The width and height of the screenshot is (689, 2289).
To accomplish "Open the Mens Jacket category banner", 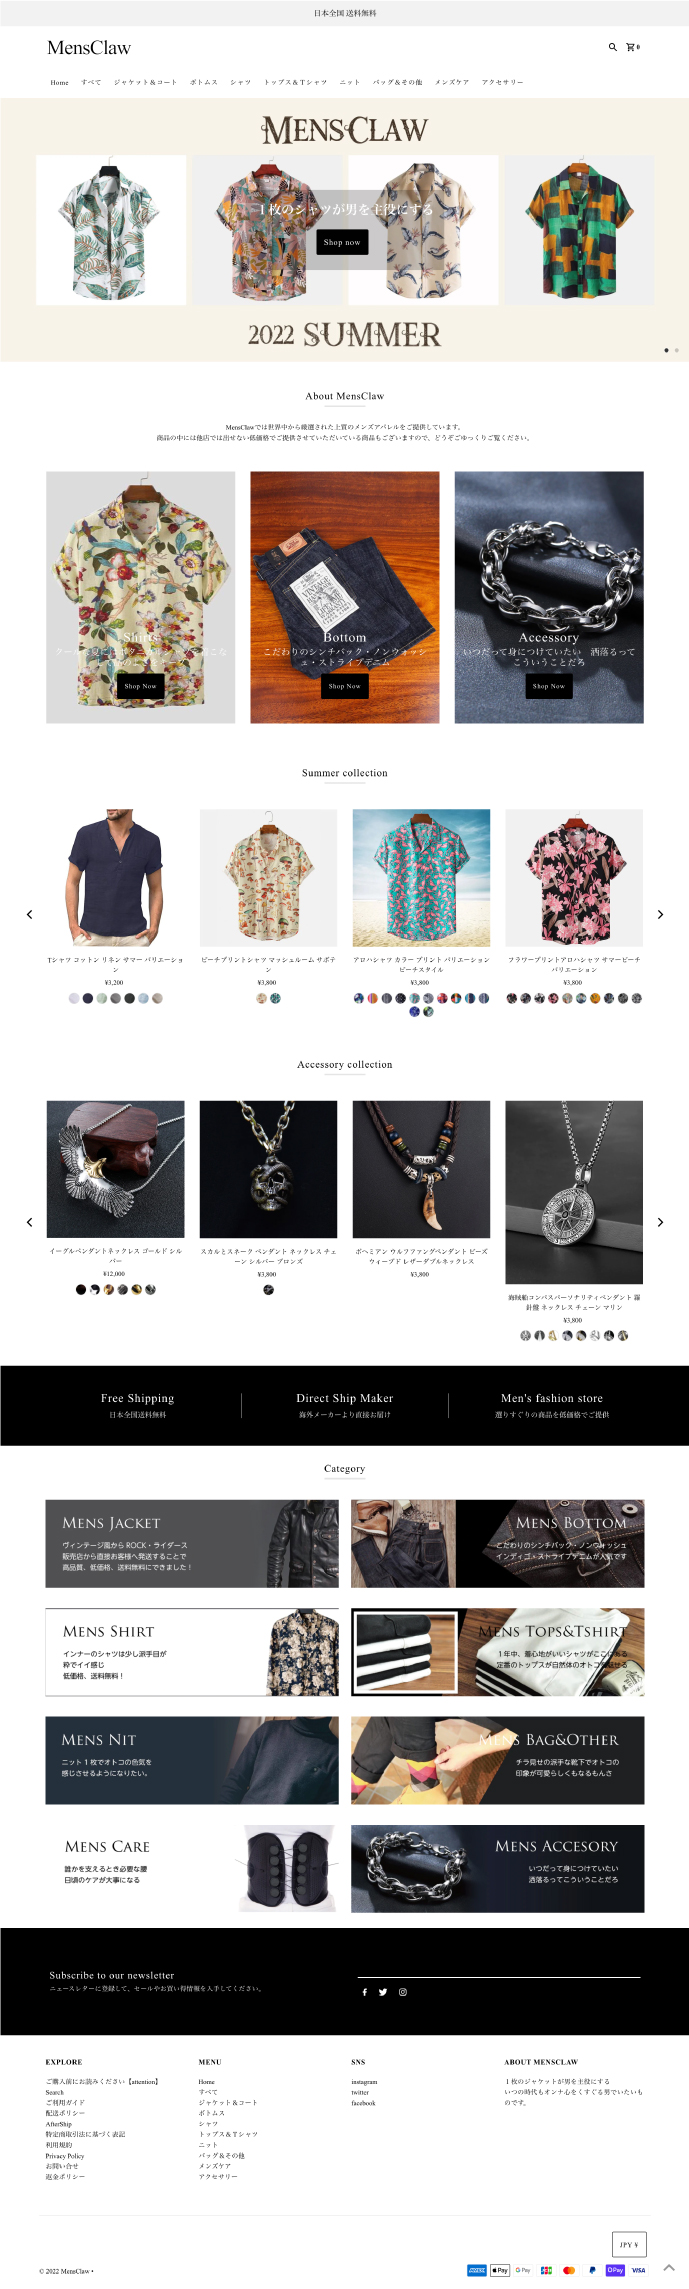I will coord(192,1543).
